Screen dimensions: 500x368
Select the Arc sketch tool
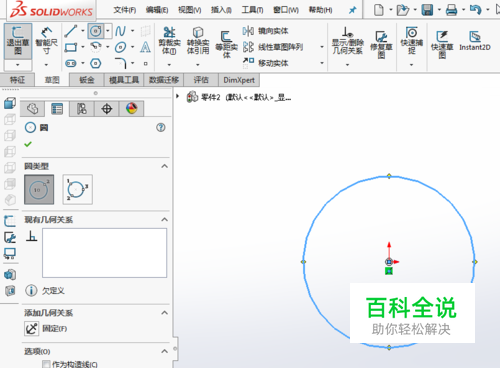pyautogui.click(x=96, y=47)
